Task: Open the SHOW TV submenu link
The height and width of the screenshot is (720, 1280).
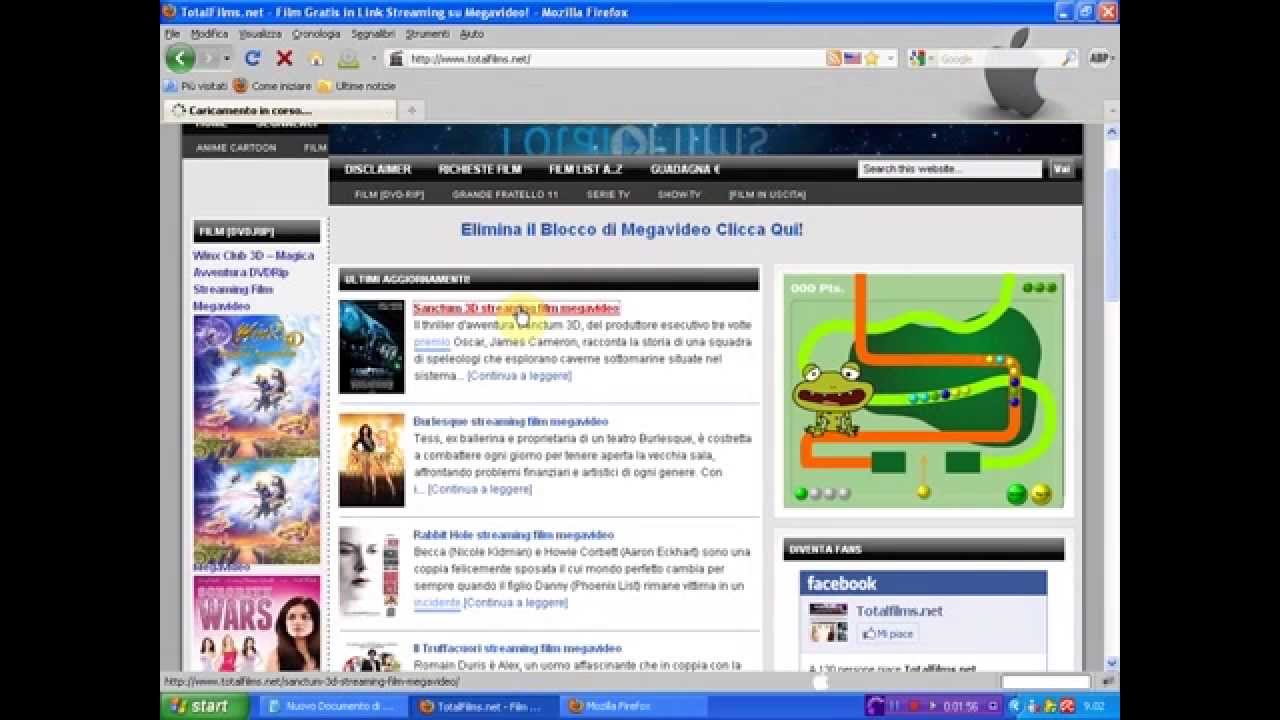Action: click(x=679, y=194)
